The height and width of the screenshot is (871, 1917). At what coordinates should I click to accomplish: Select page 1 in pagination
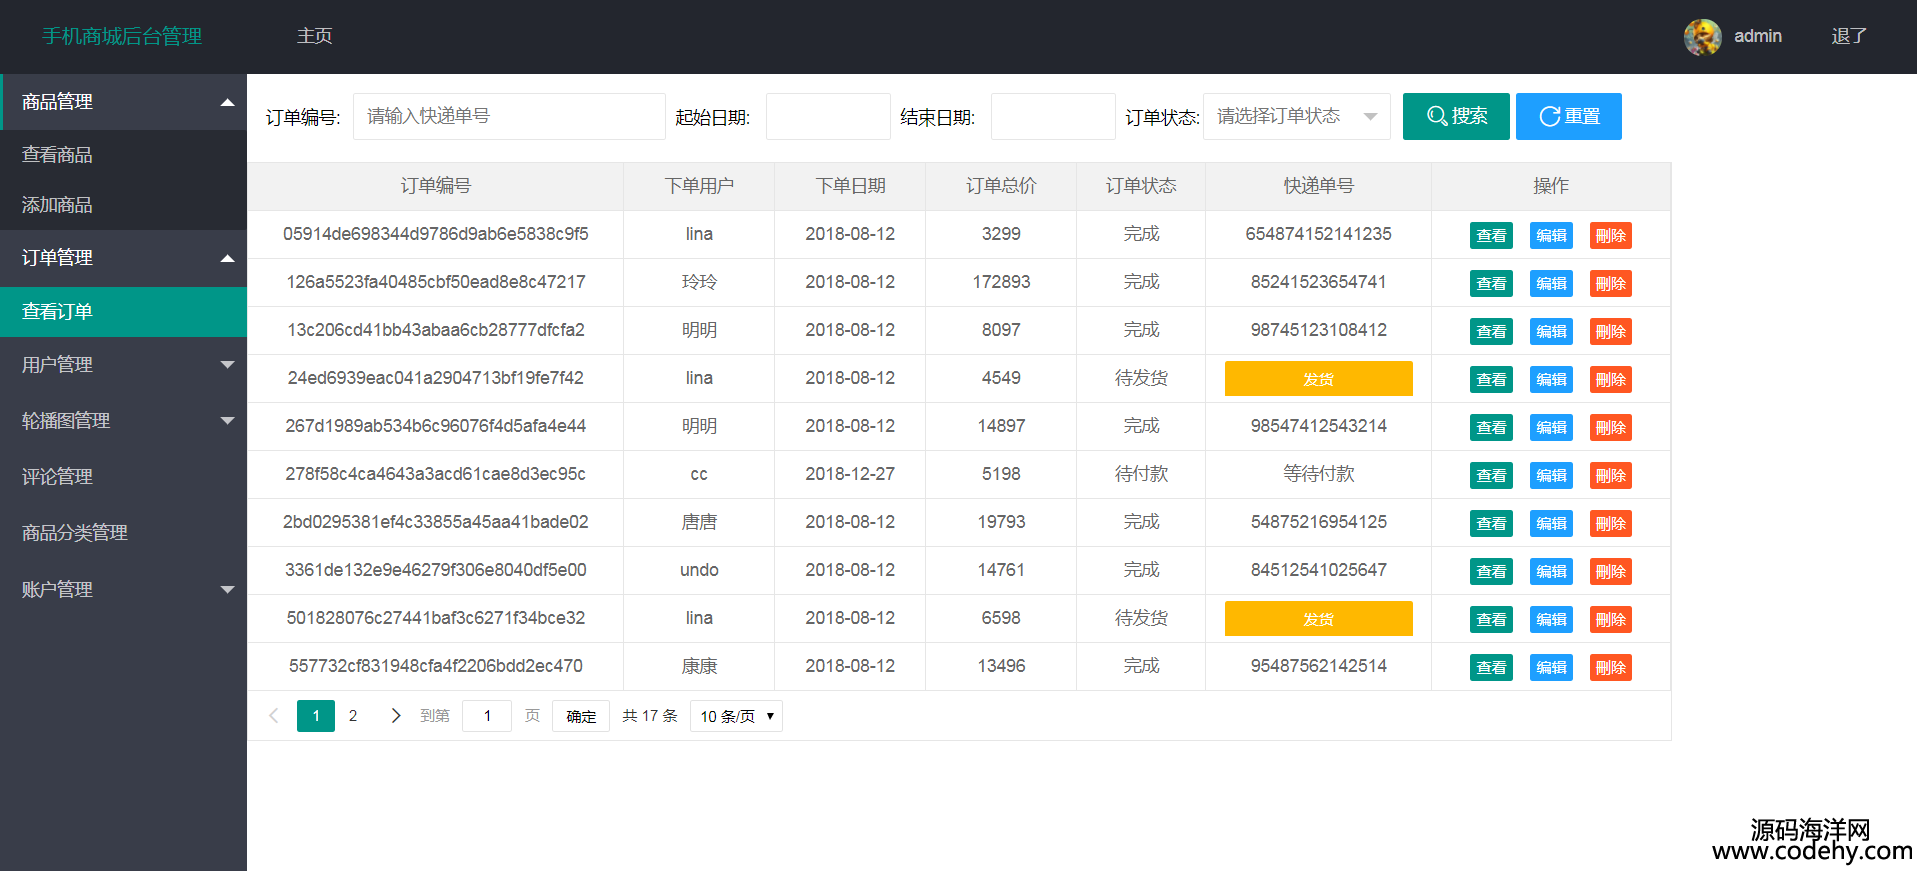(x=316, y=716)
